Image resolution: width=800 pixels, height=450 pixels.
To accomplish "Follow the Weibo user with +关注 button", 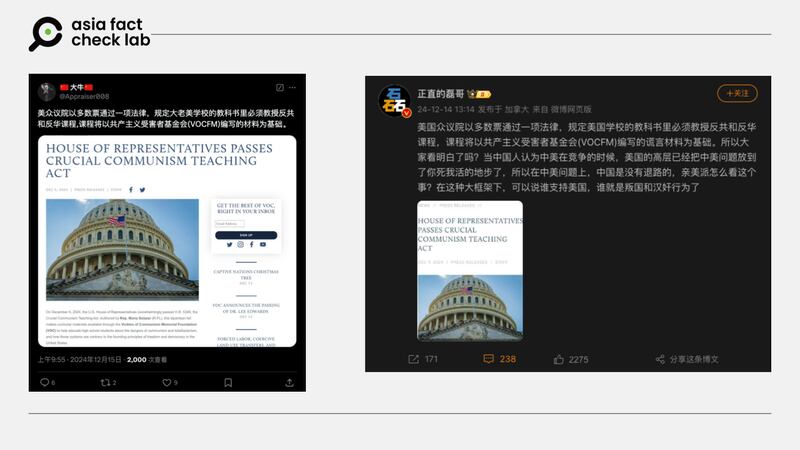I will click(737, 93).
